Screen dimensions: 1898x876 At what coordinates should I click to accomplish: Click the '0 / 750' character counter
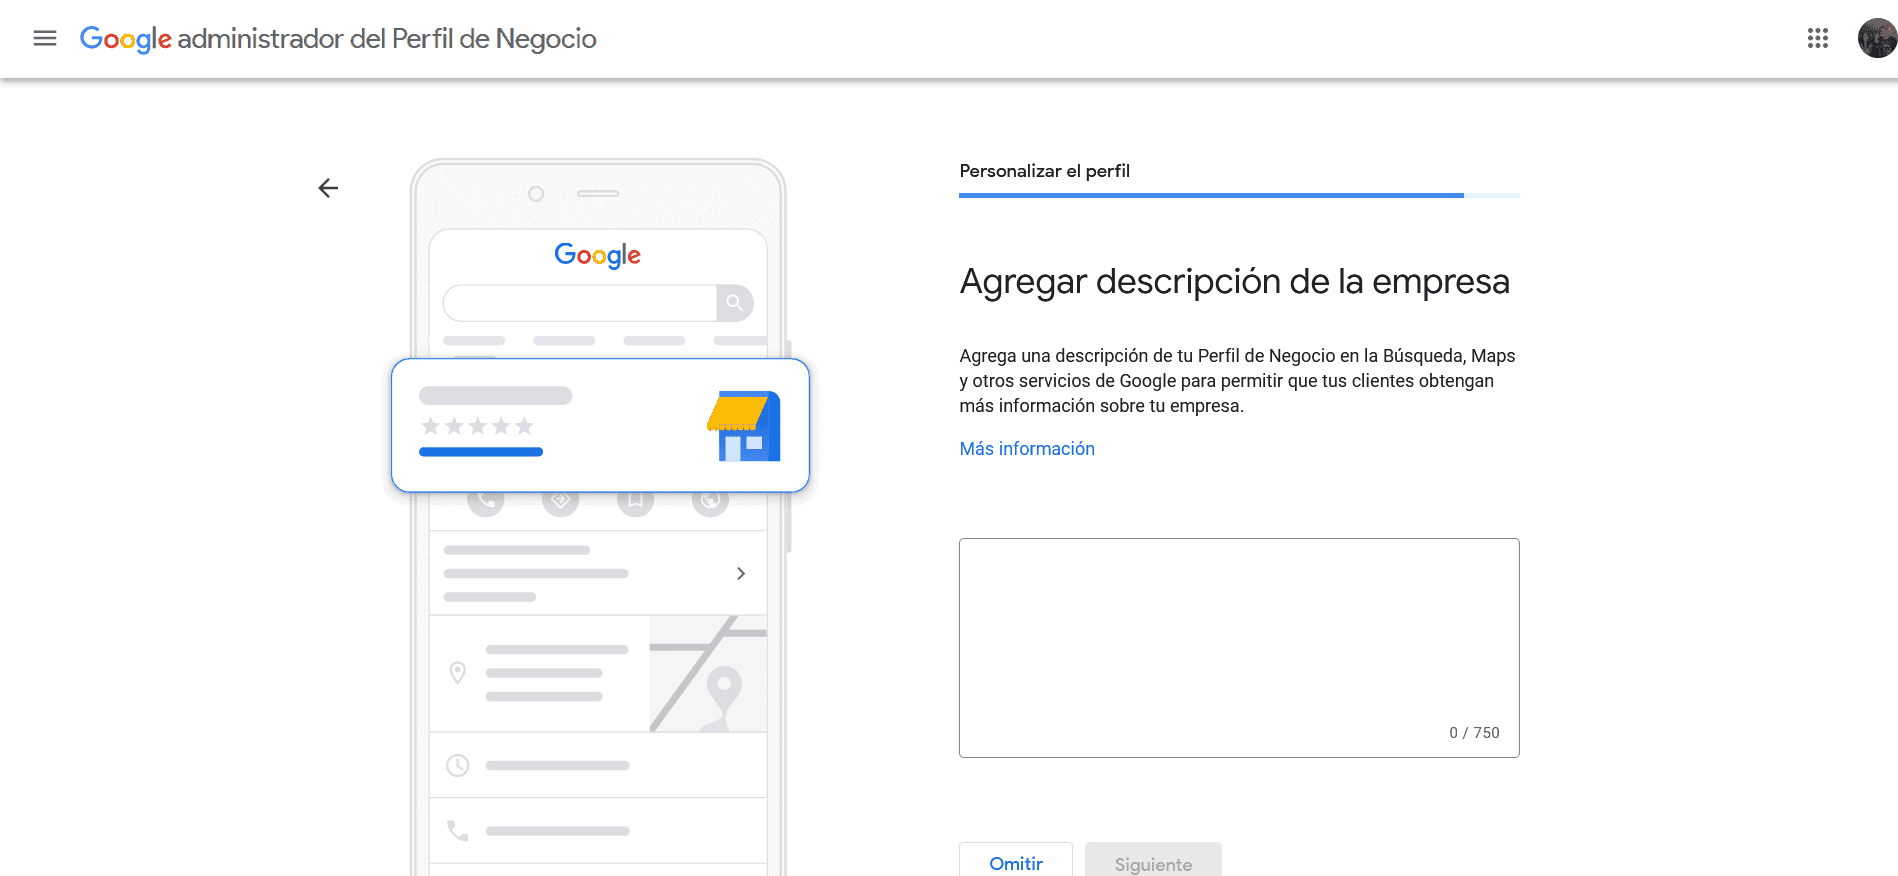point(1474,733)
